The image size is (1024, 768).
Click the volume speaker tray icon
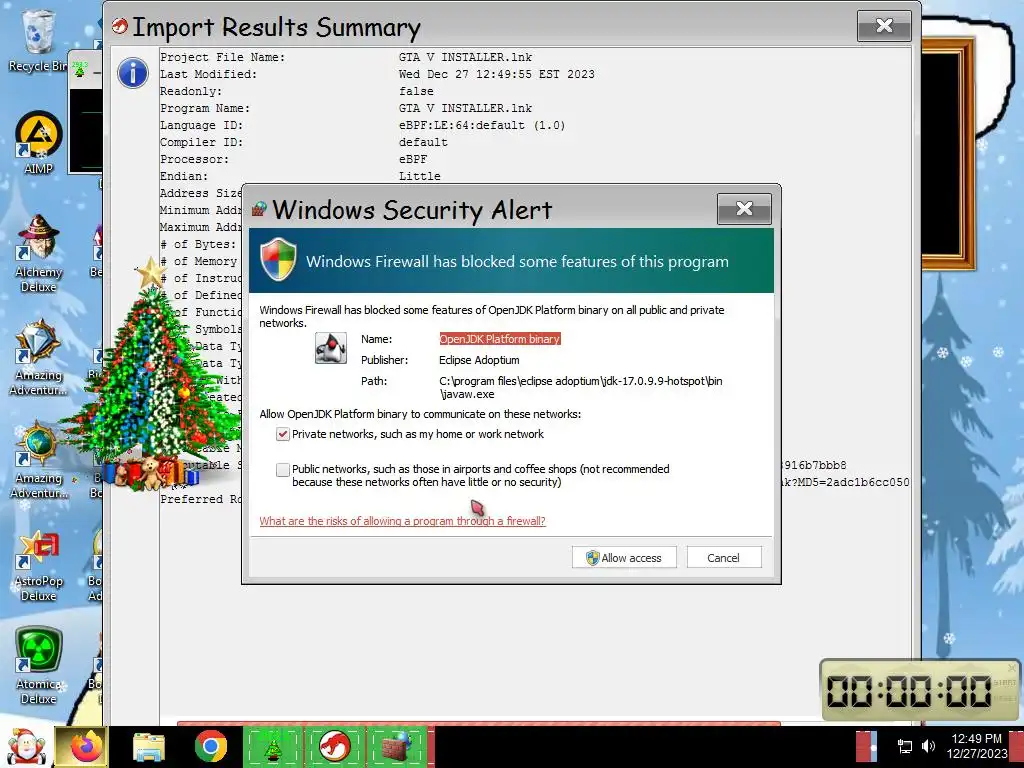[x=928, y=746]
